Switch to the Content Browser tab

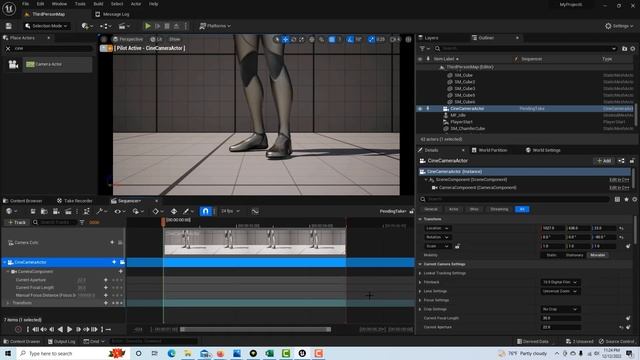point(22,201)
